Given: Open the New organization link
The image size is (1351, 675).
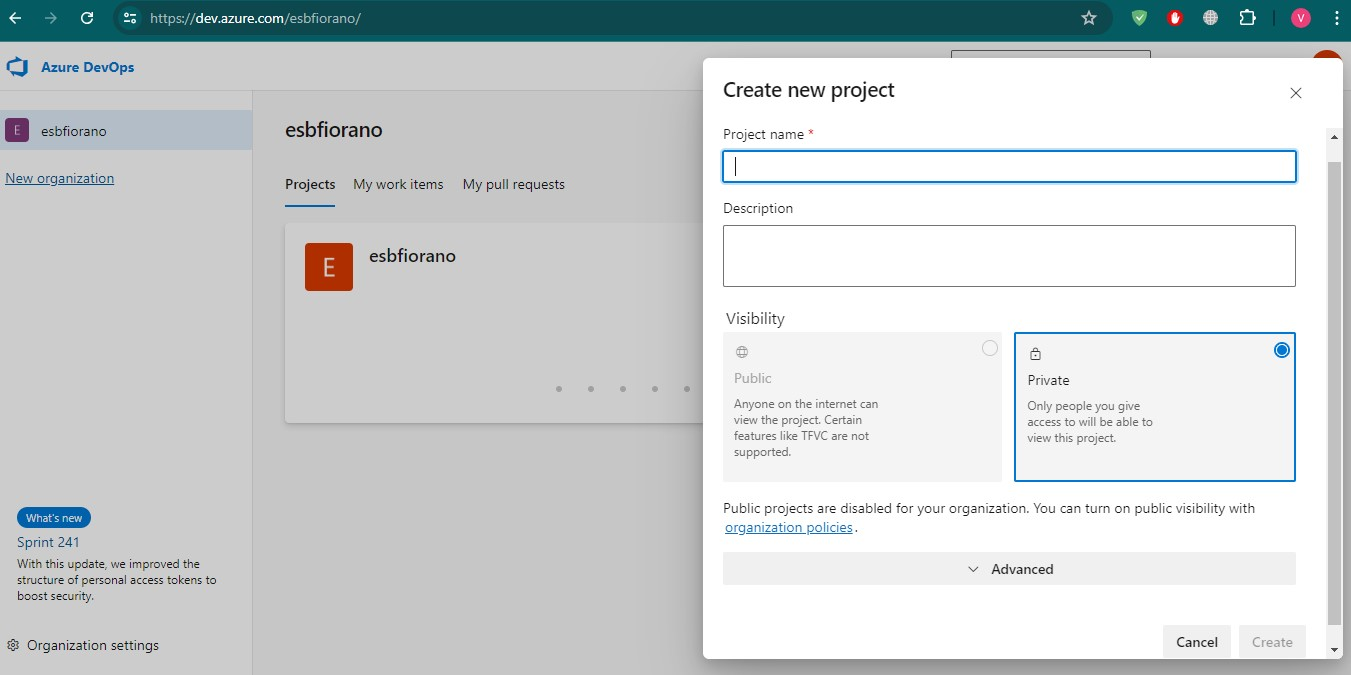Looking at the screenshot, I should coord(60,178).
